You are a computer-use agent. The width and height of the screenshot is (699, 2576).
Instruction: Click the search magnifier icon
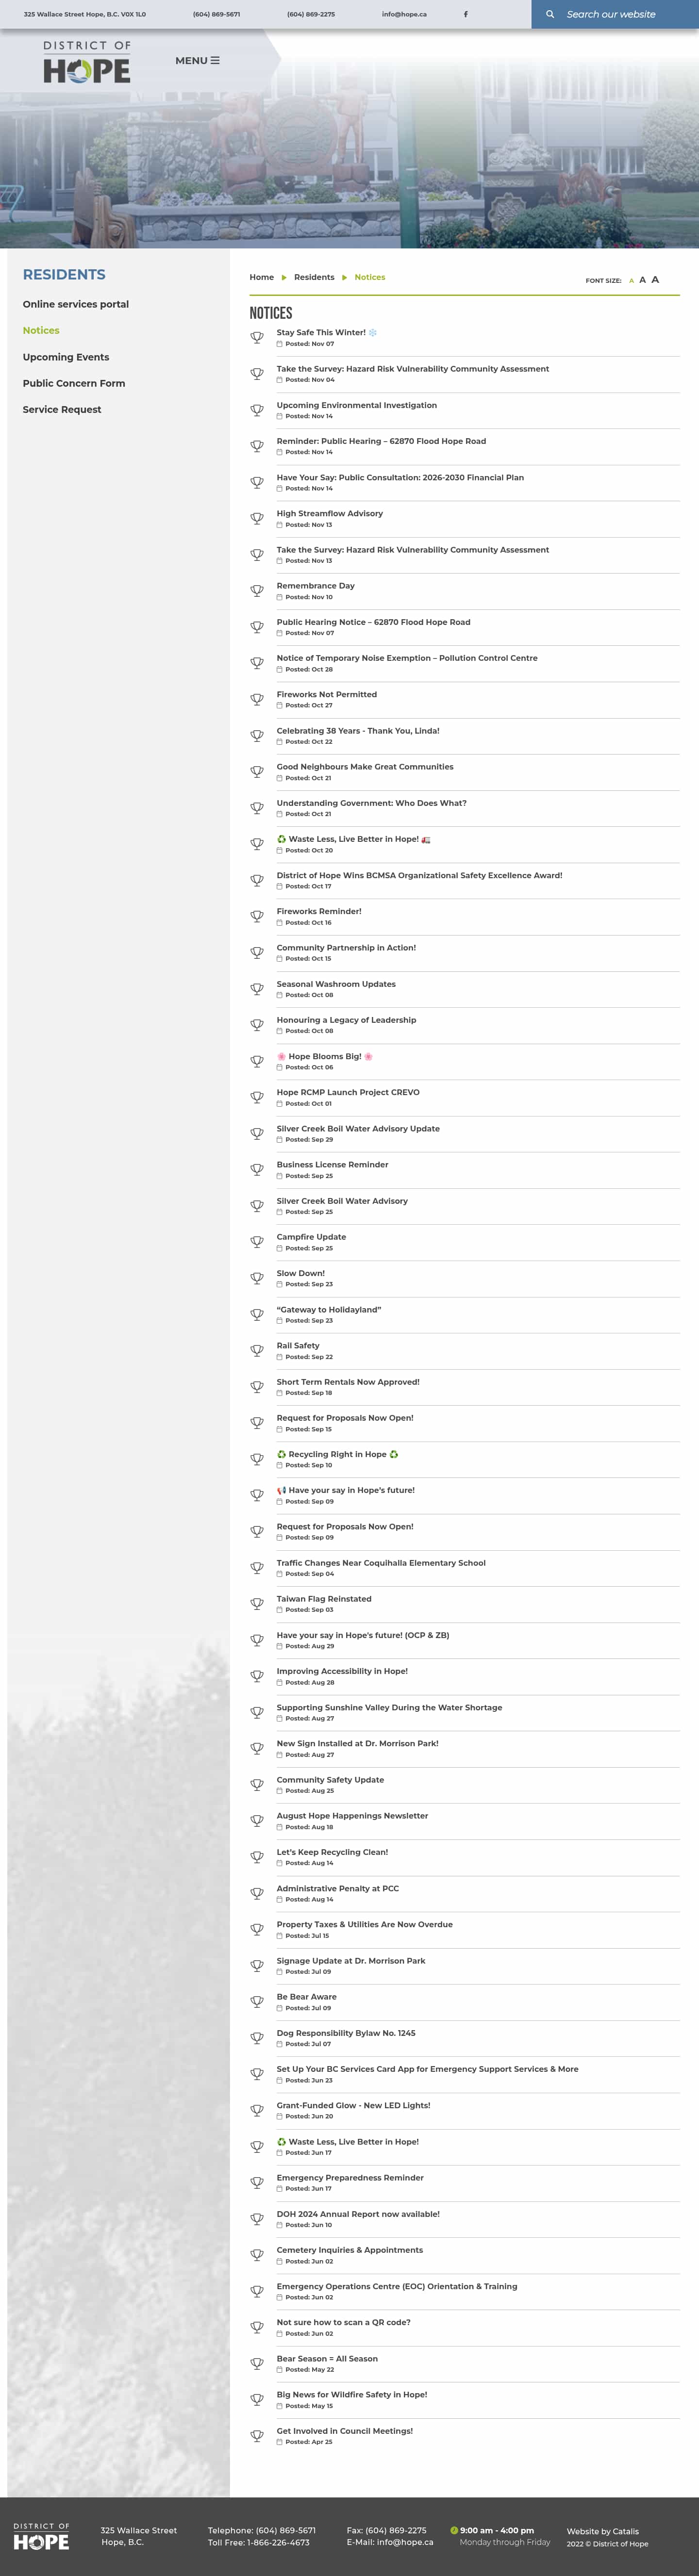[x=549, y=14]
